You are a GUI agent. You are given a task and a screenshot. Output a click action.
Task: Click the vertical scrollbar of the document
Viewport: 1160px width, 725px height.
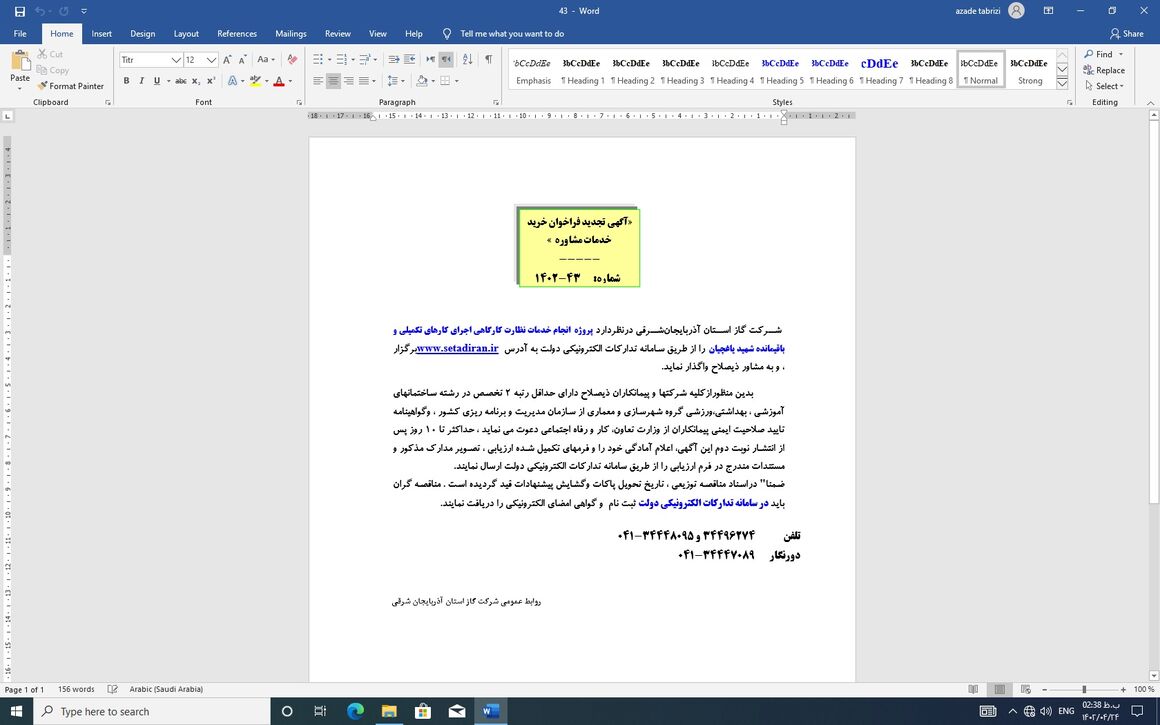pyautogui.click(x=1153, y=311)
